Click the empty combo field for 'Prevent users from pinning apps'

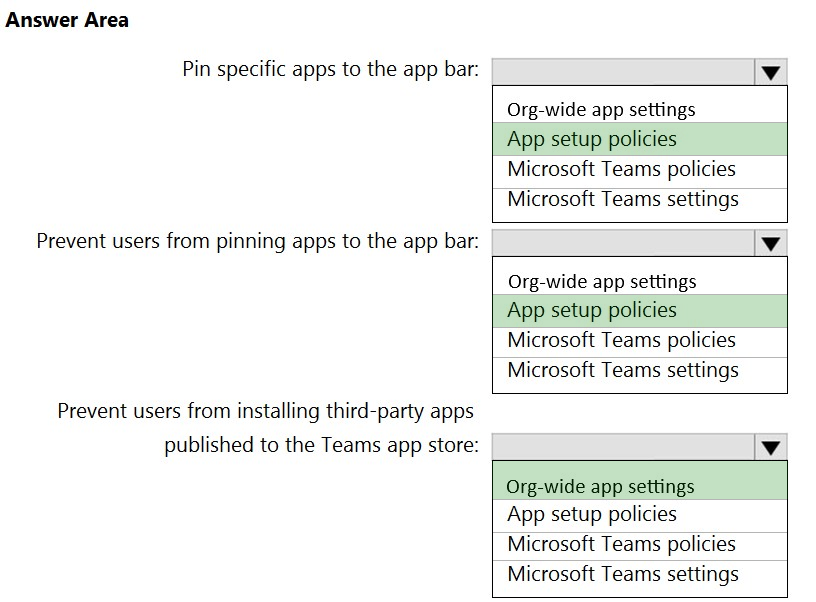tap(623, 243)
